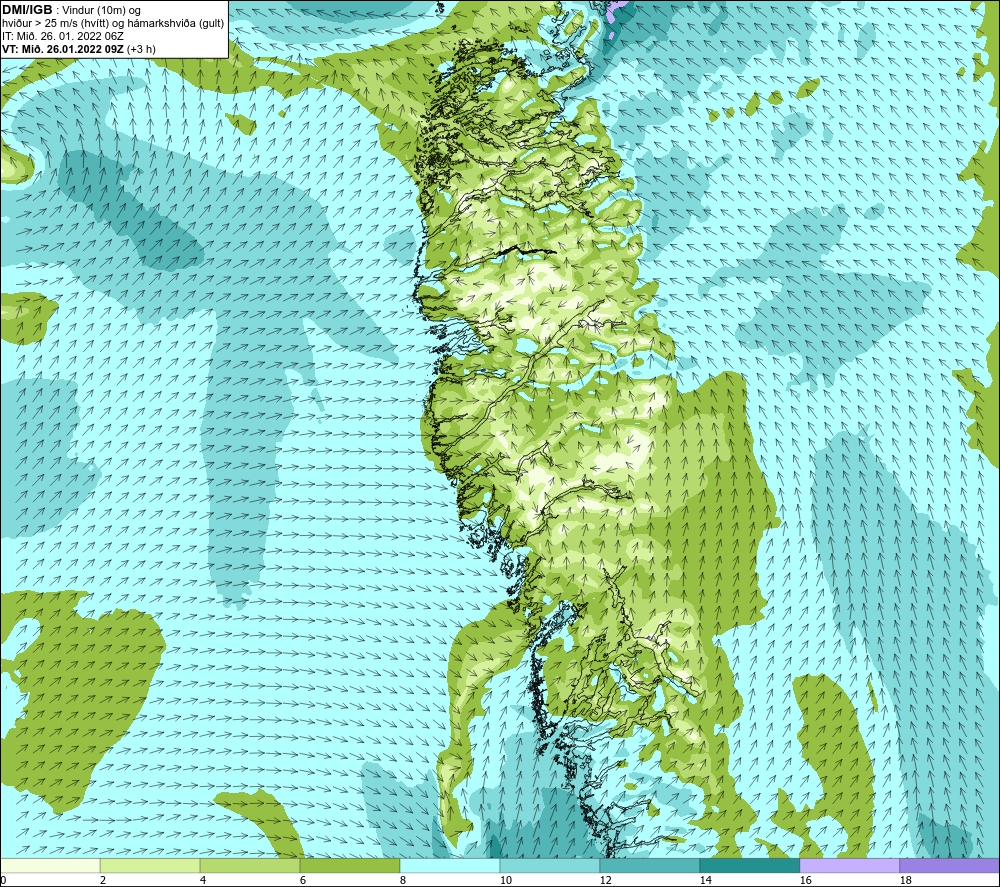Pick the above-18 m/s purple swatch

(950, 865)
